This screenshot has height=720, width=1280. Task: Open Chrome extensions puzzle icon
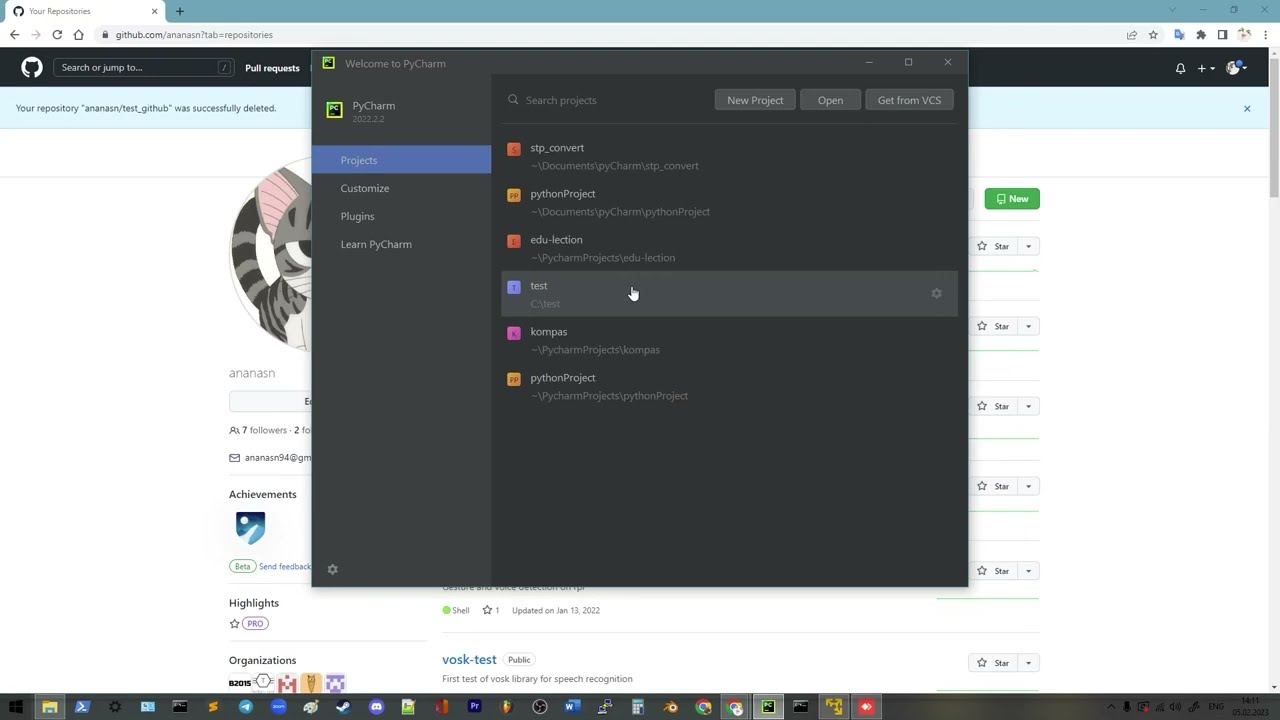tap(1201, 35)
